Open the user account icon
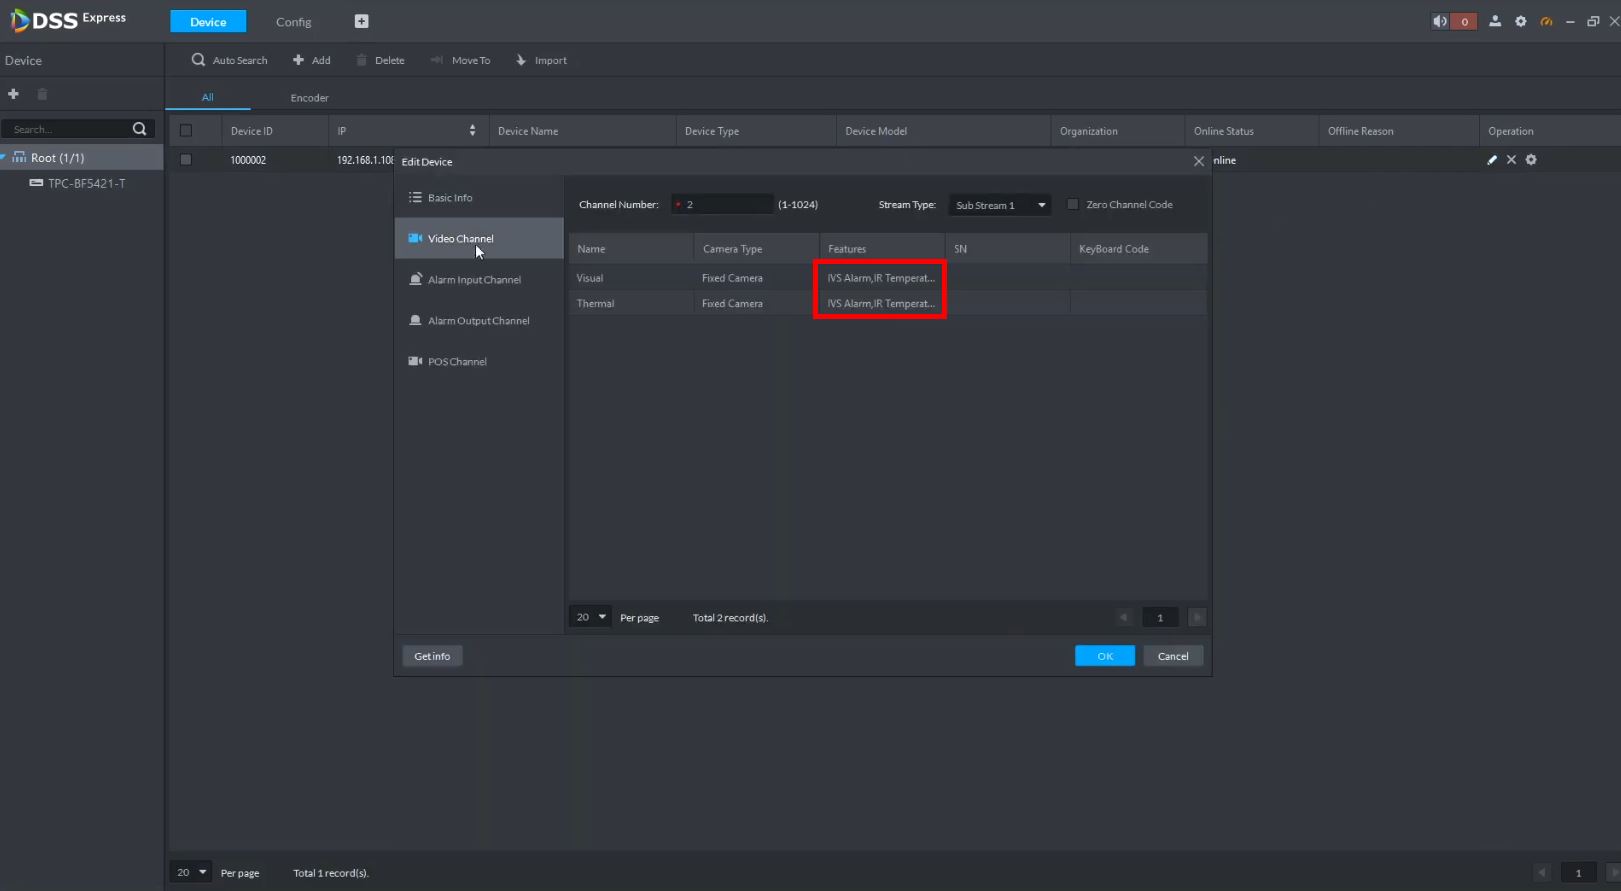The width and height of the screenshot is (1621, 891). (1495, 21)
